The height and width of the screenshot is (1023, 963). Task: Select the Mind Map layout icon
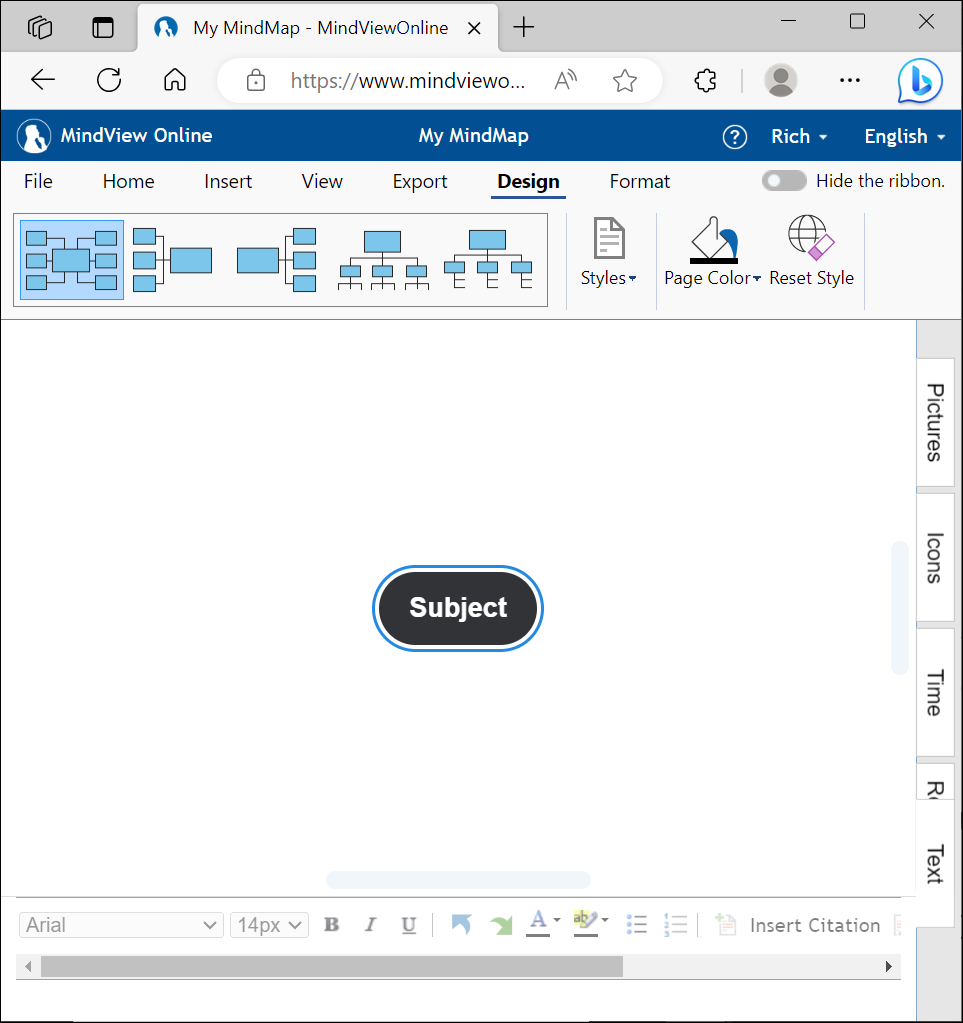pyautogui.click(x=71, y=260)
